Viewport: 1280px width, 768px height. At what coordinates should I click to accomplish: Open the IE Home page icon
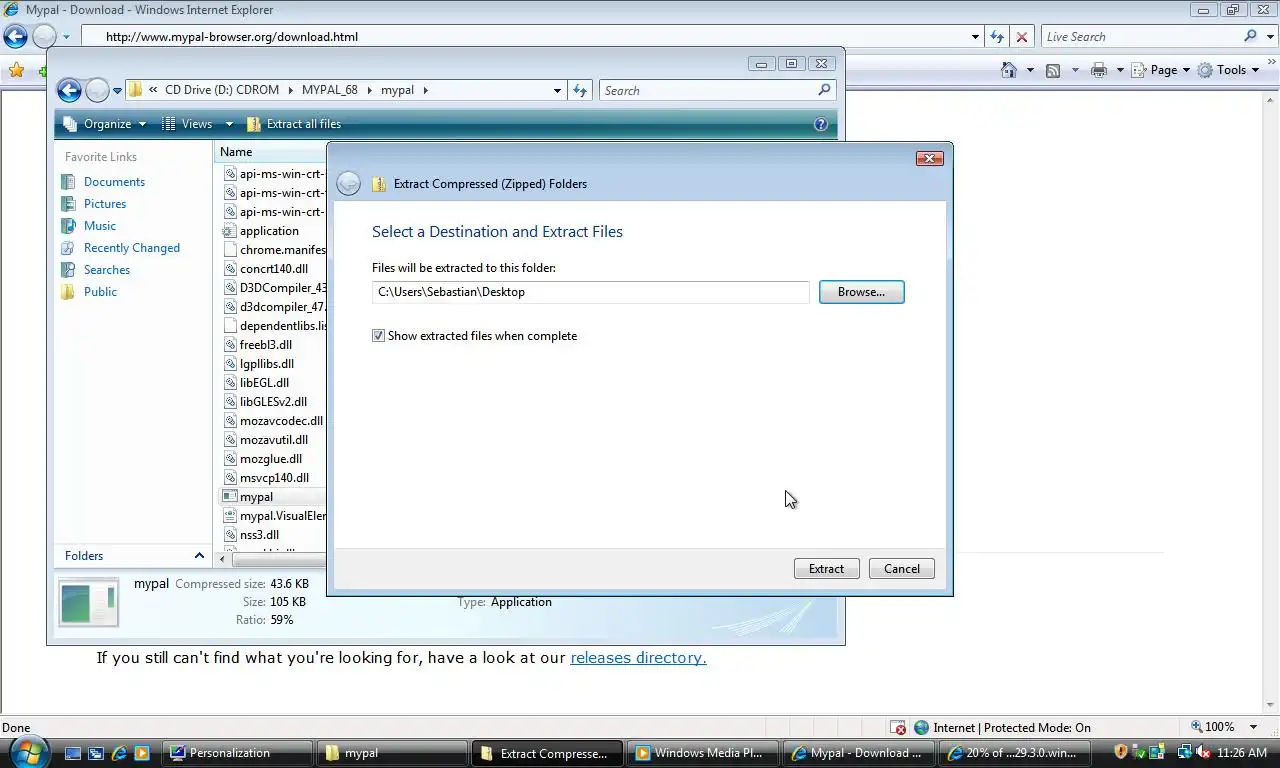1009,70
